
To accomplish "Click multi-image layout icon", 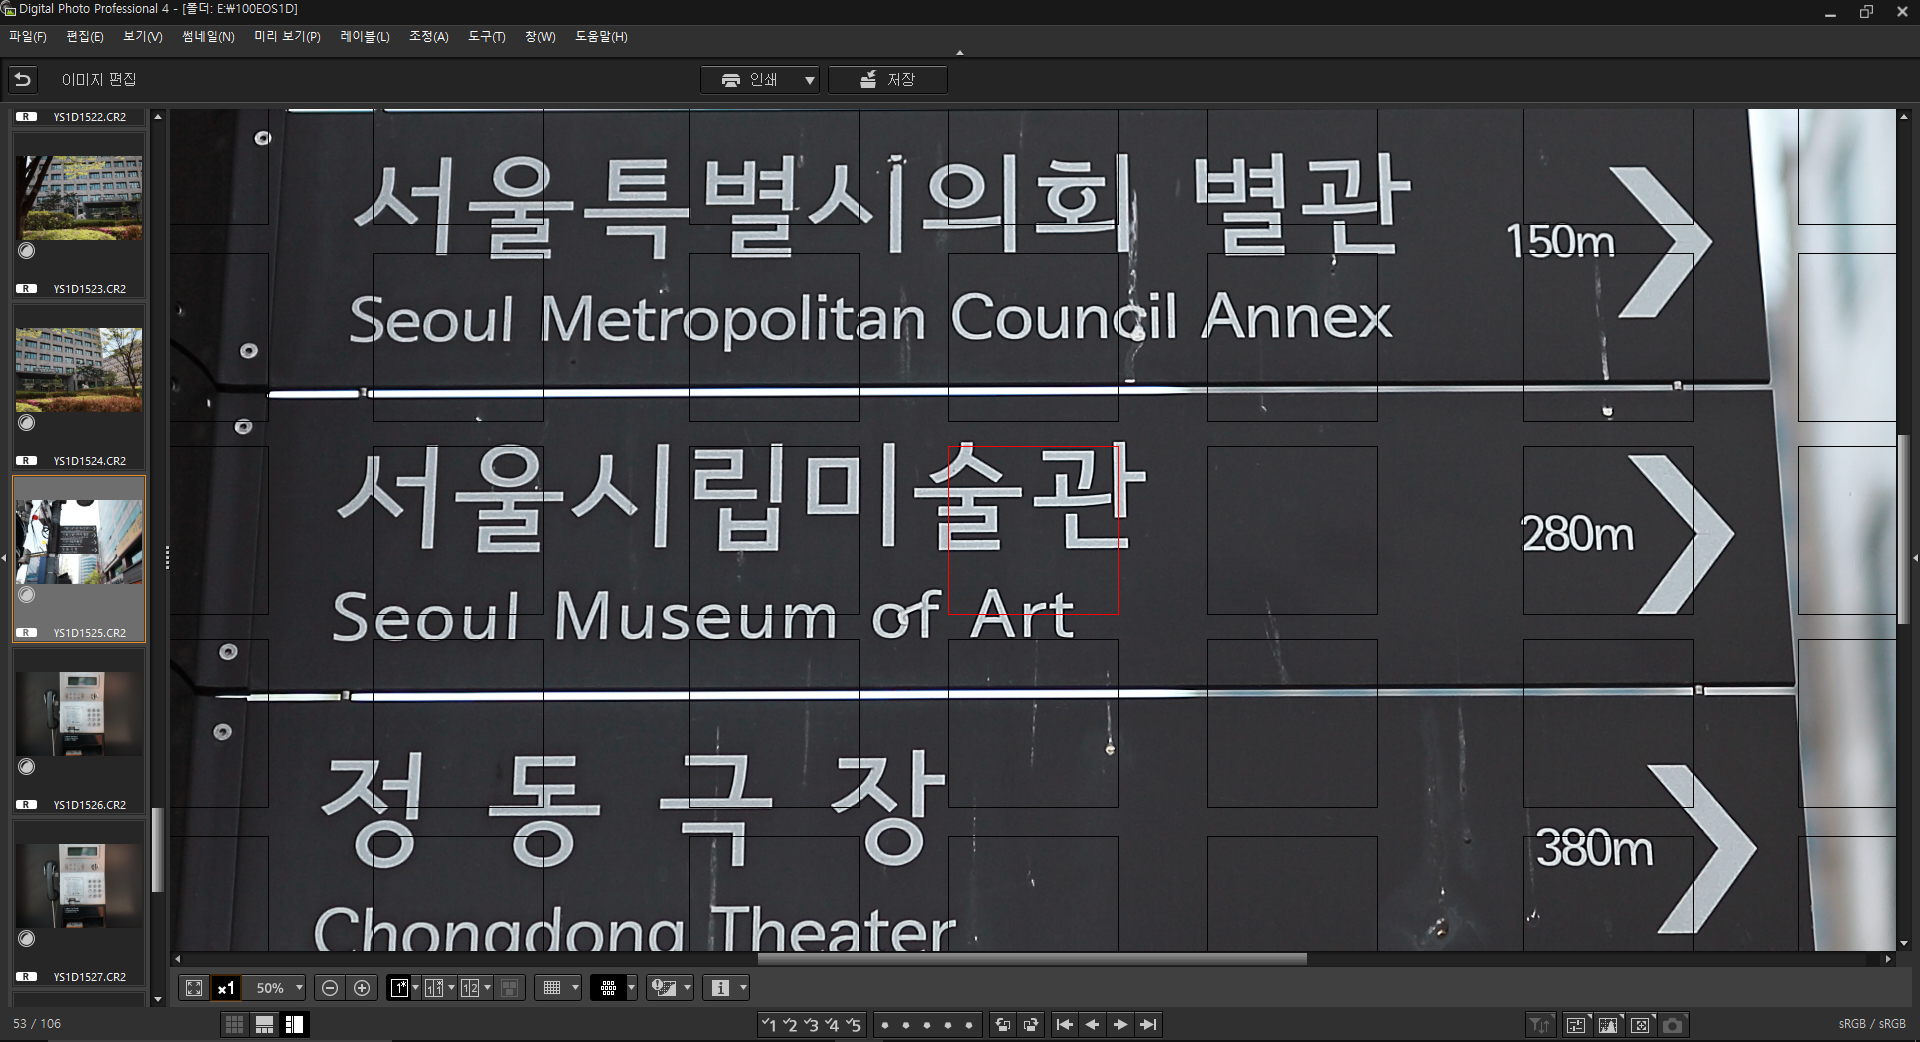I will click(509, 988).
